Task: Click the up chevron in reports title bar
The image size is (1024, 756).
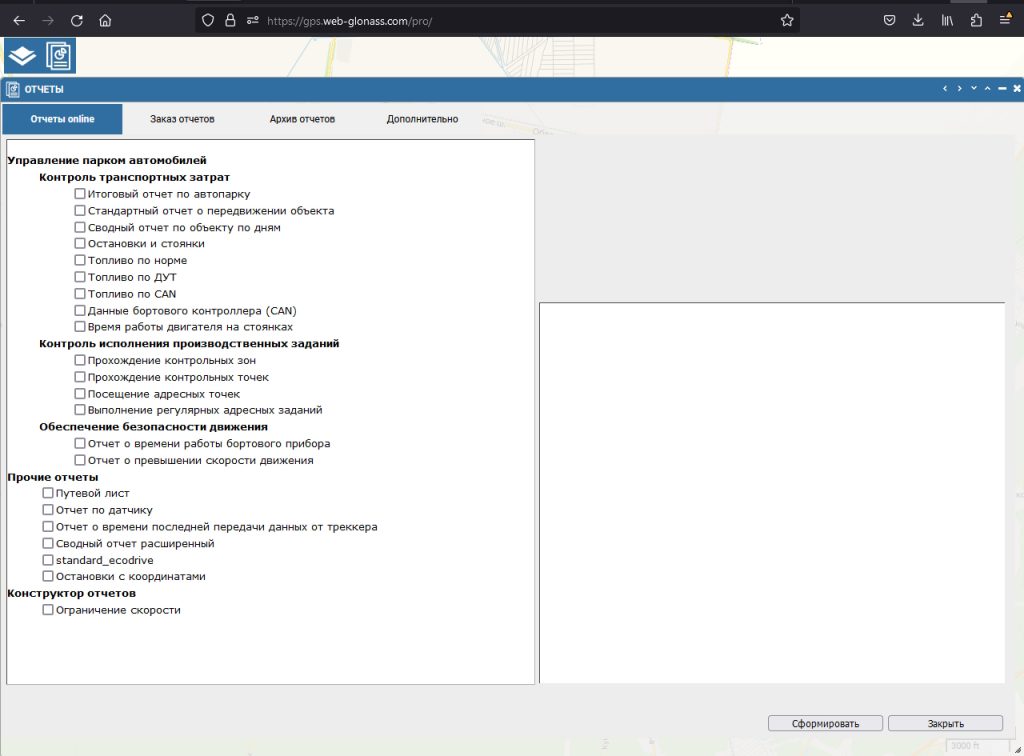Action: coord(987,88)
